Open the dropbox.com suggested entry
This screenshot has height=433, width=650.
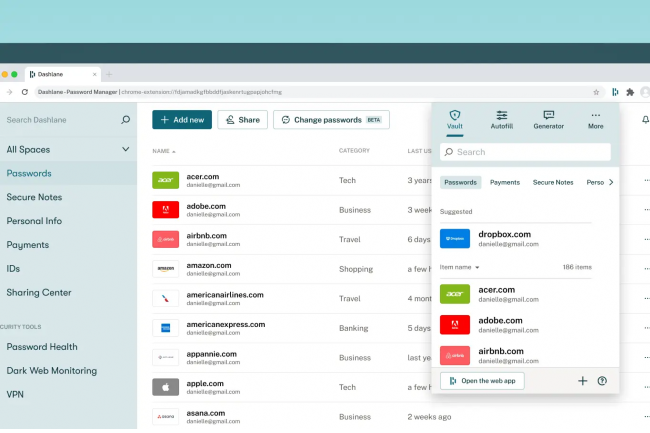(x=516, y=239)
